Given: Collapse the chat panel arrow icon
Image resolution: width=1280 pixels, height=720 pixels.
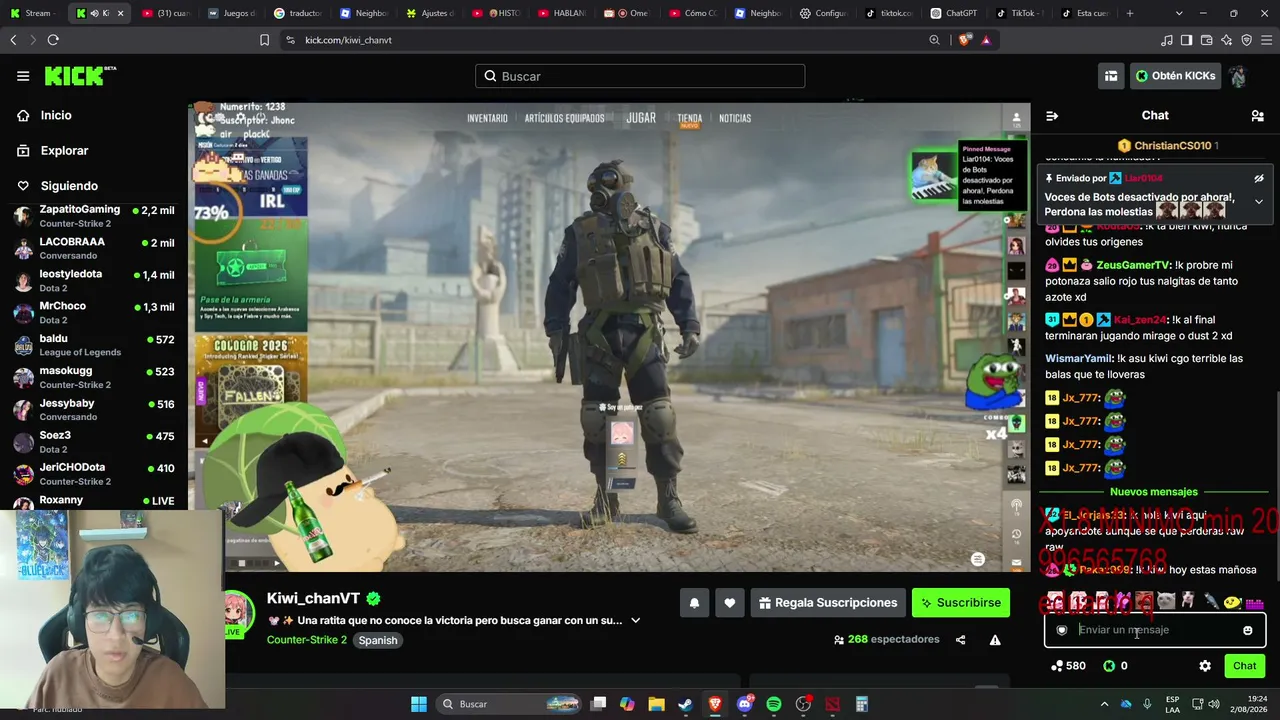Looking at the screenshot, I should (1052, 116).
